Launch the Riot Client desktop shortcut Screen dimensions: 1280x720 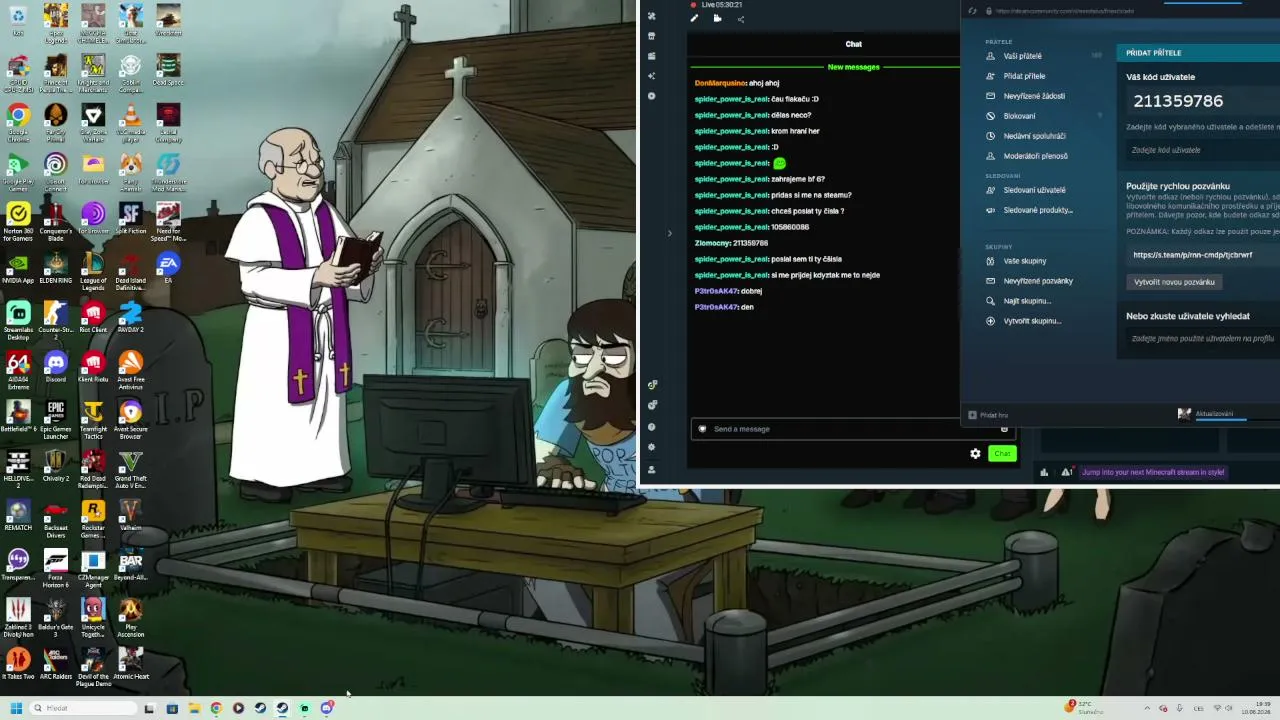[x=93, y=318]
